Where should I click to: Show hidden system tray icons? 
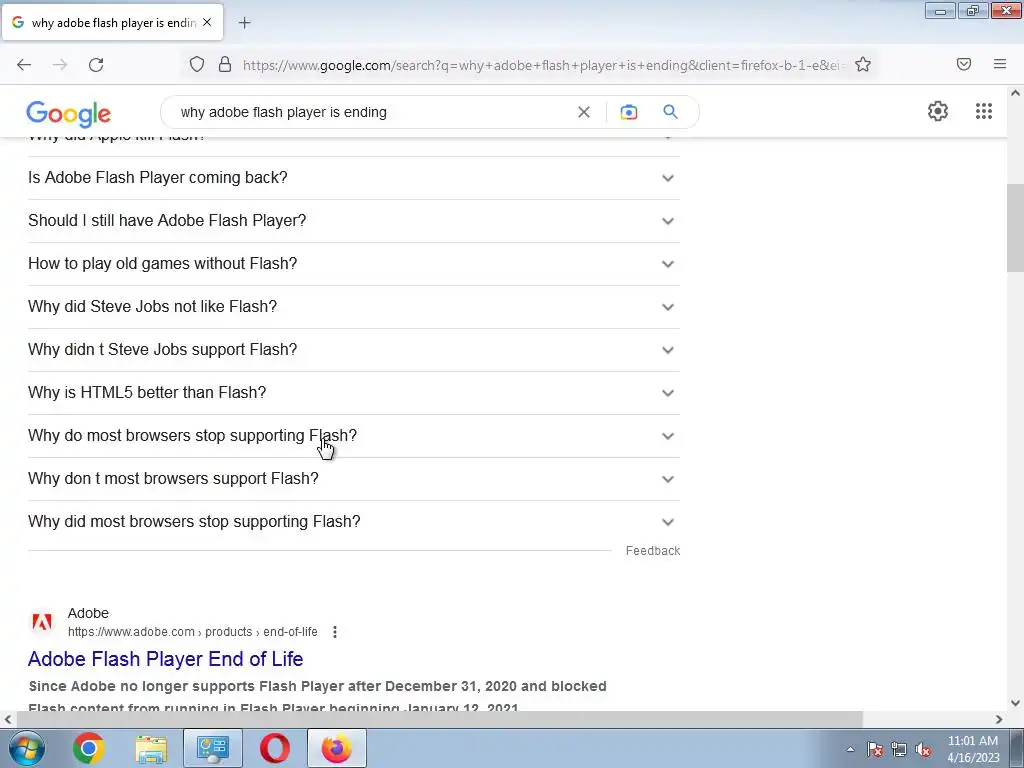850,750
